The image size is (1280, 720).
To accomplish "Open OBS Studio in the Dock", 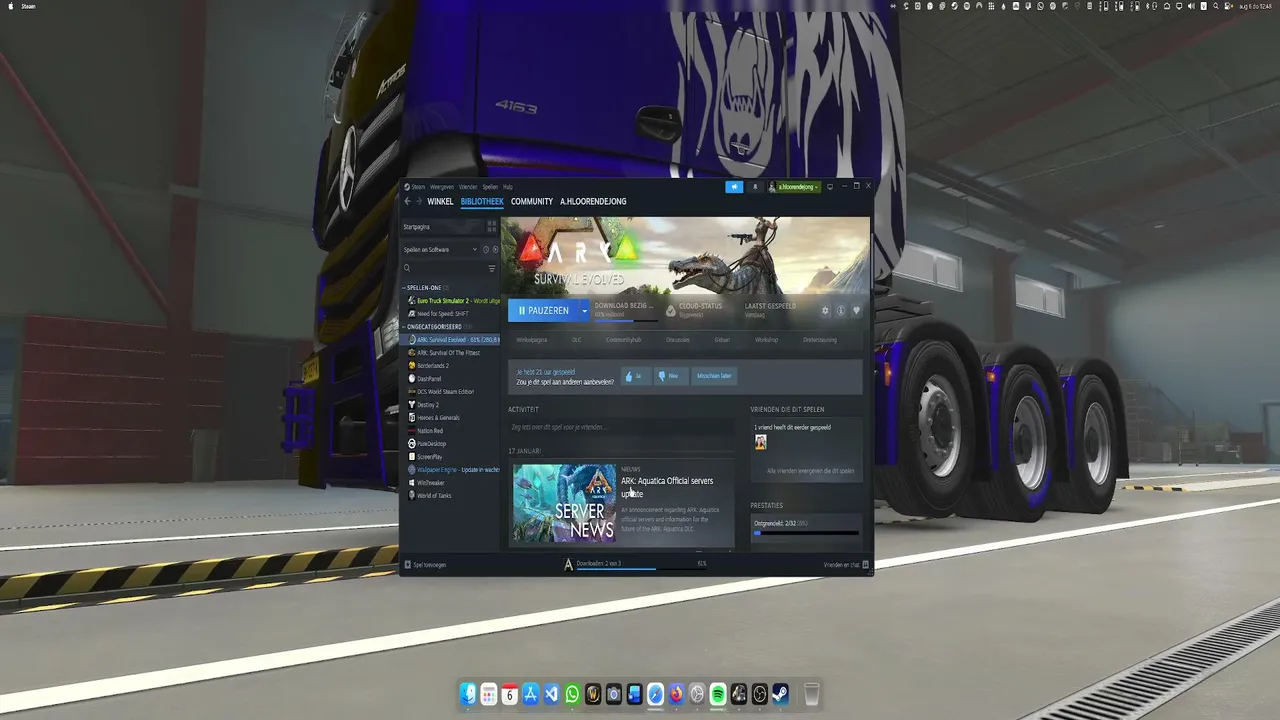I will [759, 694].
